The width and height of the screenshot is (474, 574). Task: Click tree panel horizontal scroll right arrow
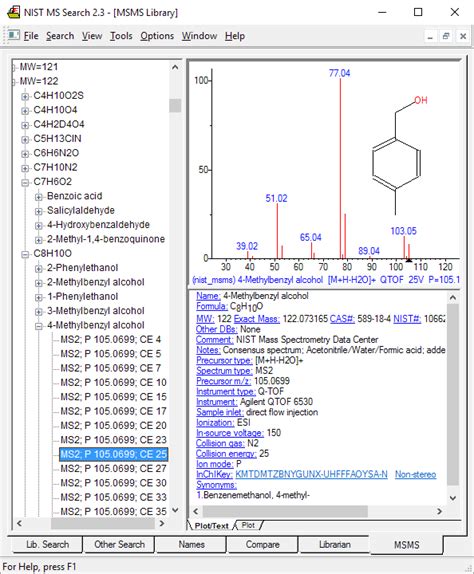point(162,524)
